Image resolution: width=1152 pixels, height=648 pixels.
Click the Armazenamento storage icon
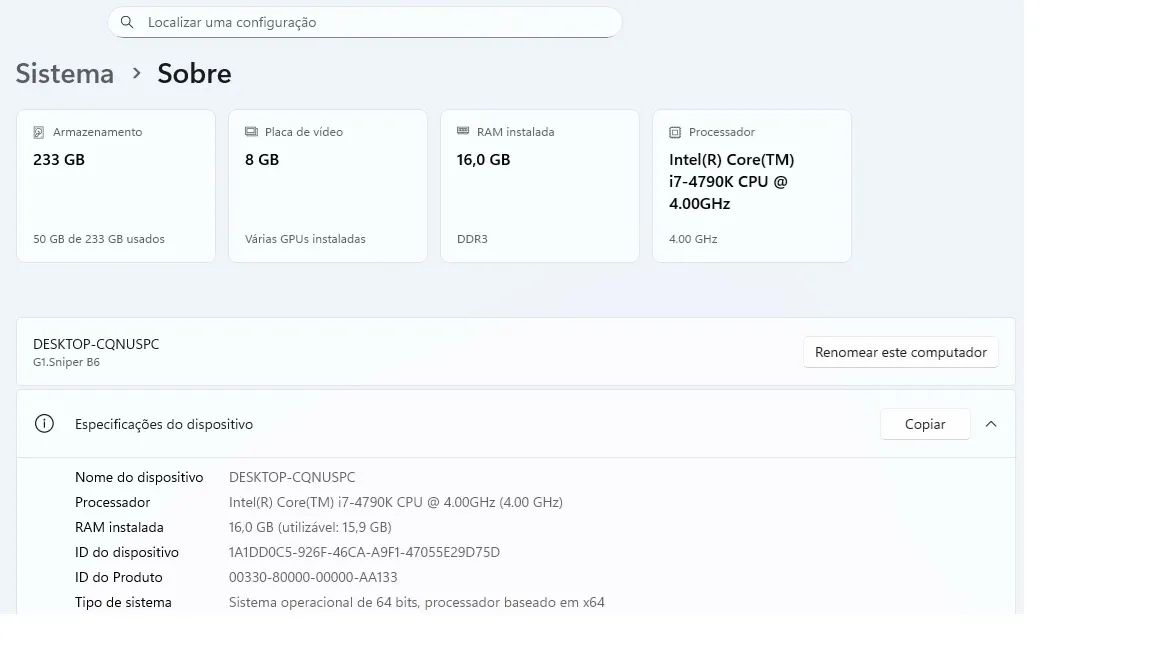(39, 132)
